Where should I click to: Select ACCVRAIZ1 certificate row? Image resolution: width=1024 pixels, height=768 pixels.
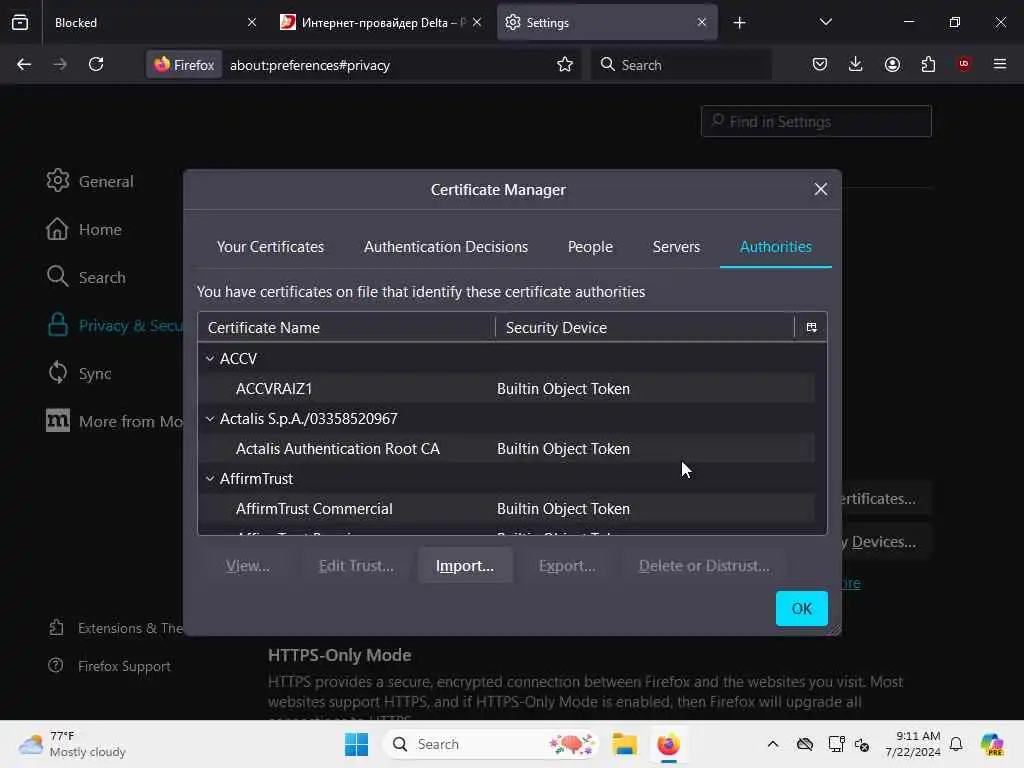(x=507, y=389)
